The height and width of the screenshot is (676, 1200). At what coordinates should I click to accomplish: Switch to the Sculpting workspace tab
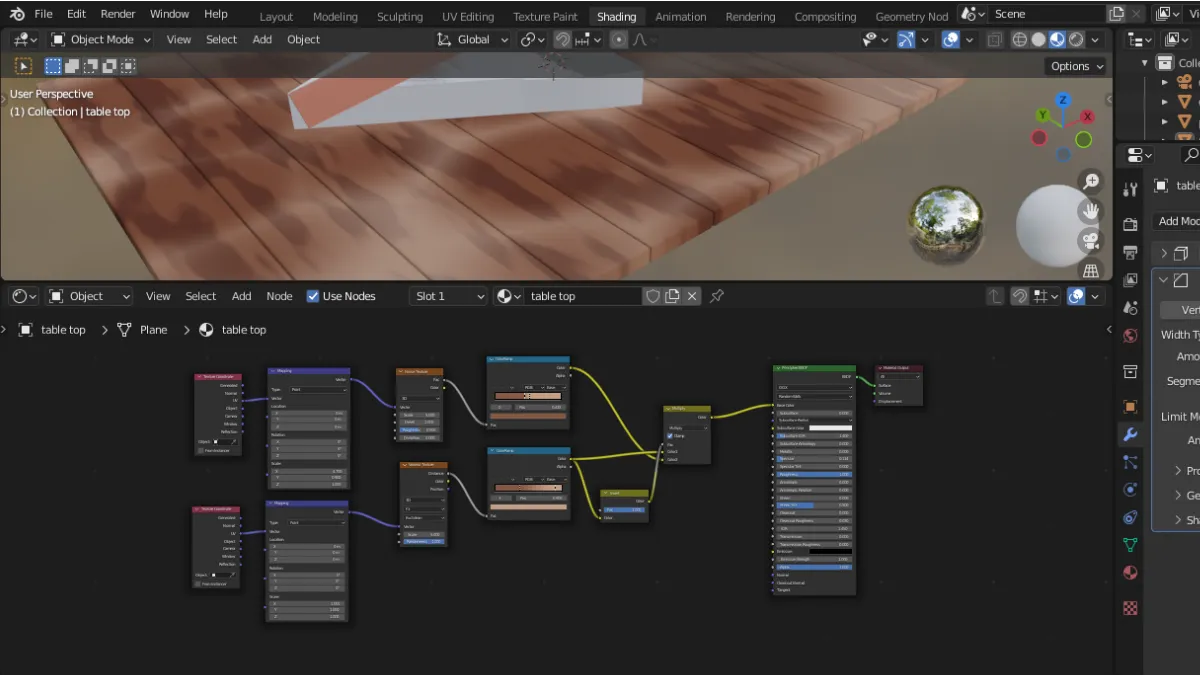click(x=400, y=17)
